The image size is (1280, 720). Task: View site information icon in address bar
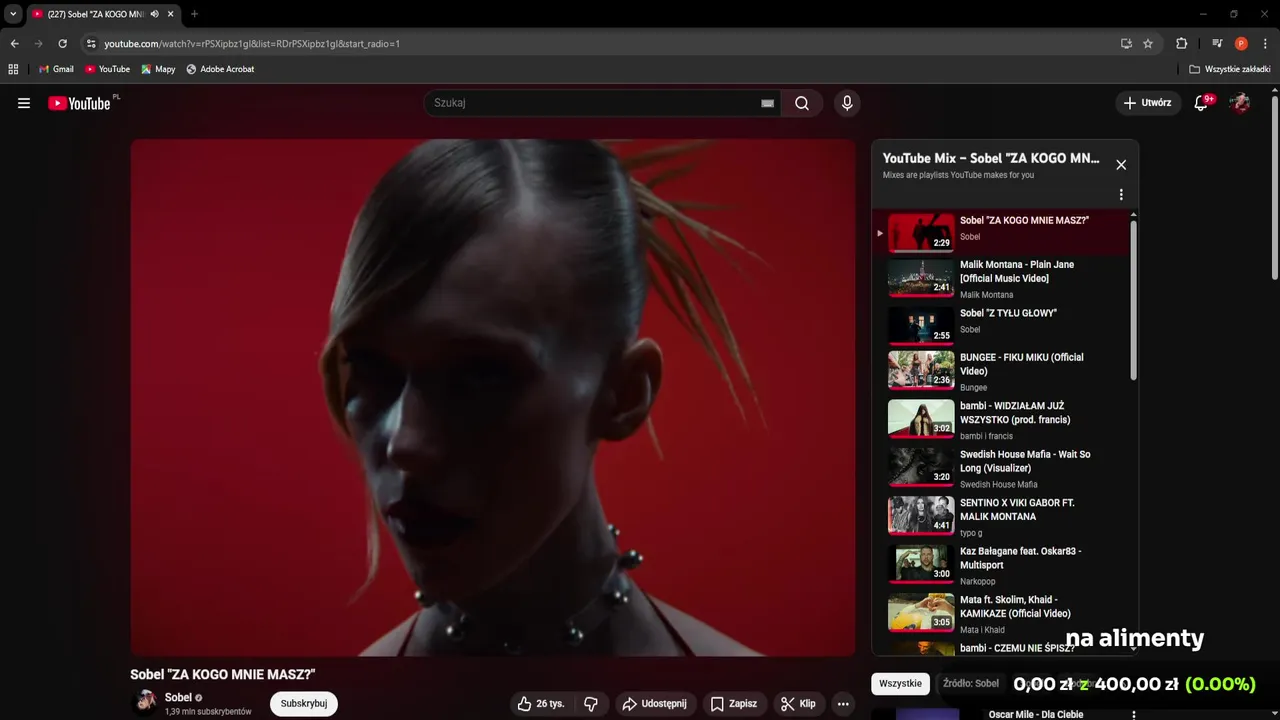(x=91, y=44)
